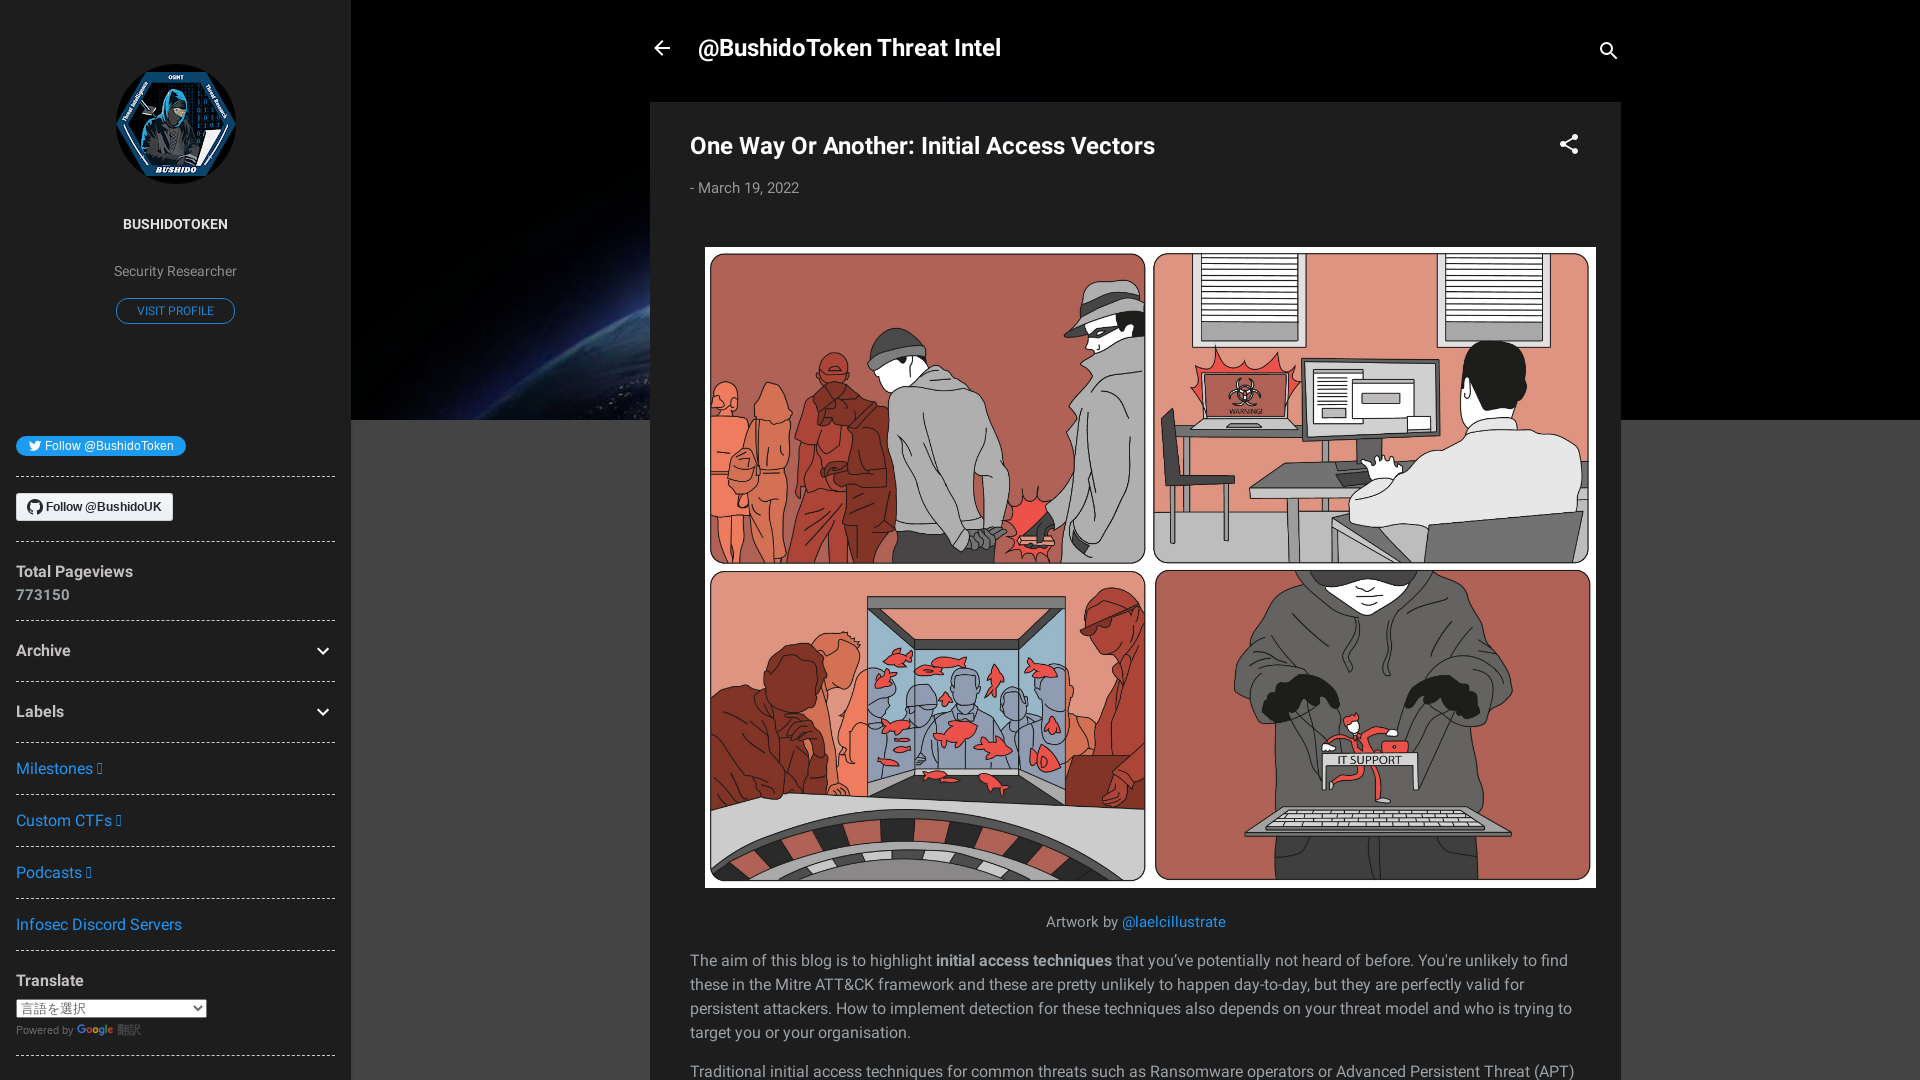Image resolution: width=1920 pixels, height=1080 pixels.
Task: Click the VISIT PROFILE button
Action: [x=175, y=311]
